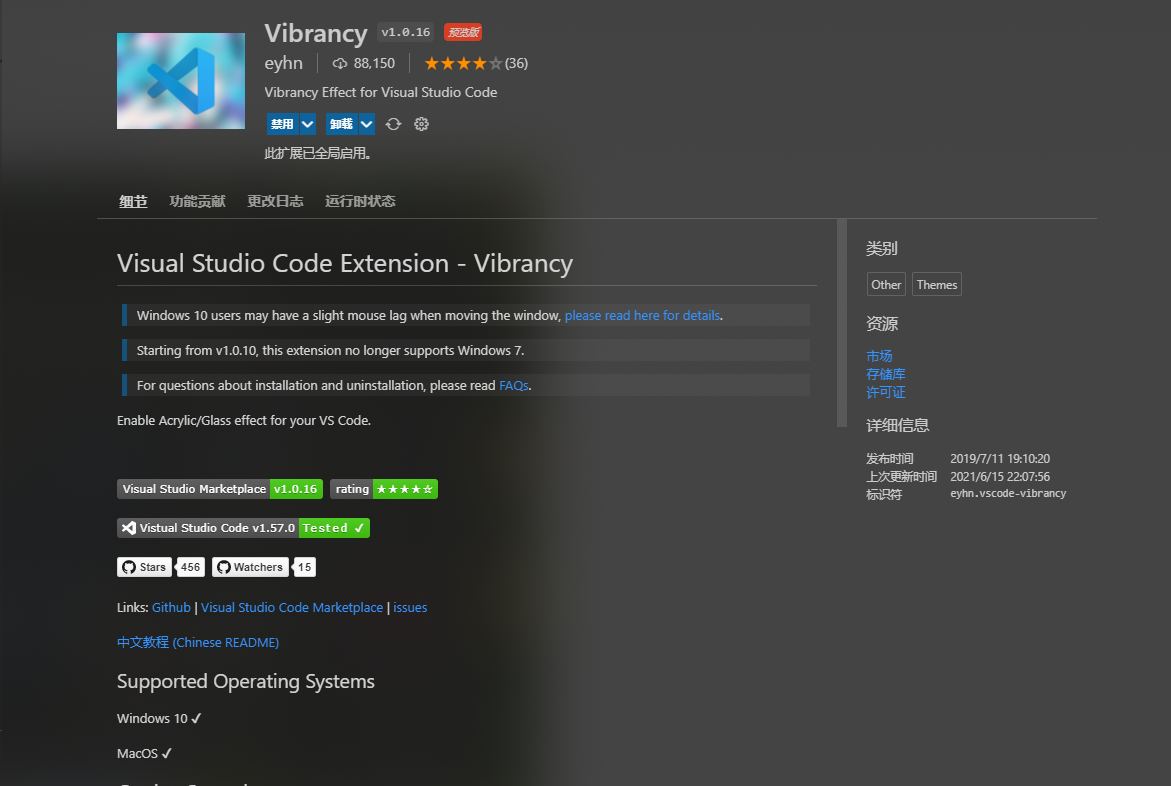Click the Vibrancy extension logo image
This screenshot has height=786, width=1171.
tap(181, 81)
